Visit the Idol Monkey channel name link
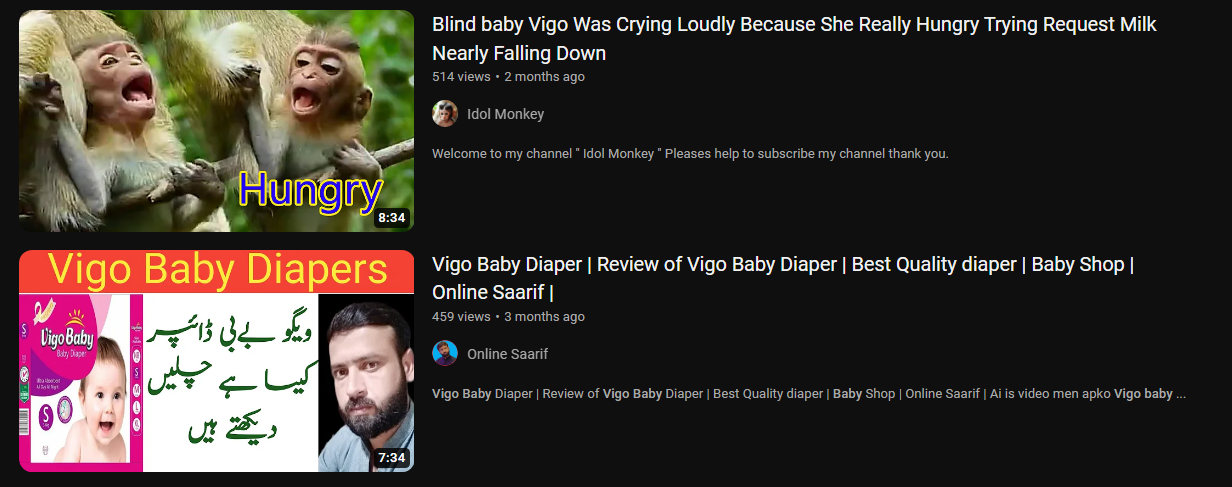Viewport: 1232px width, 487px height. [506, 114]
